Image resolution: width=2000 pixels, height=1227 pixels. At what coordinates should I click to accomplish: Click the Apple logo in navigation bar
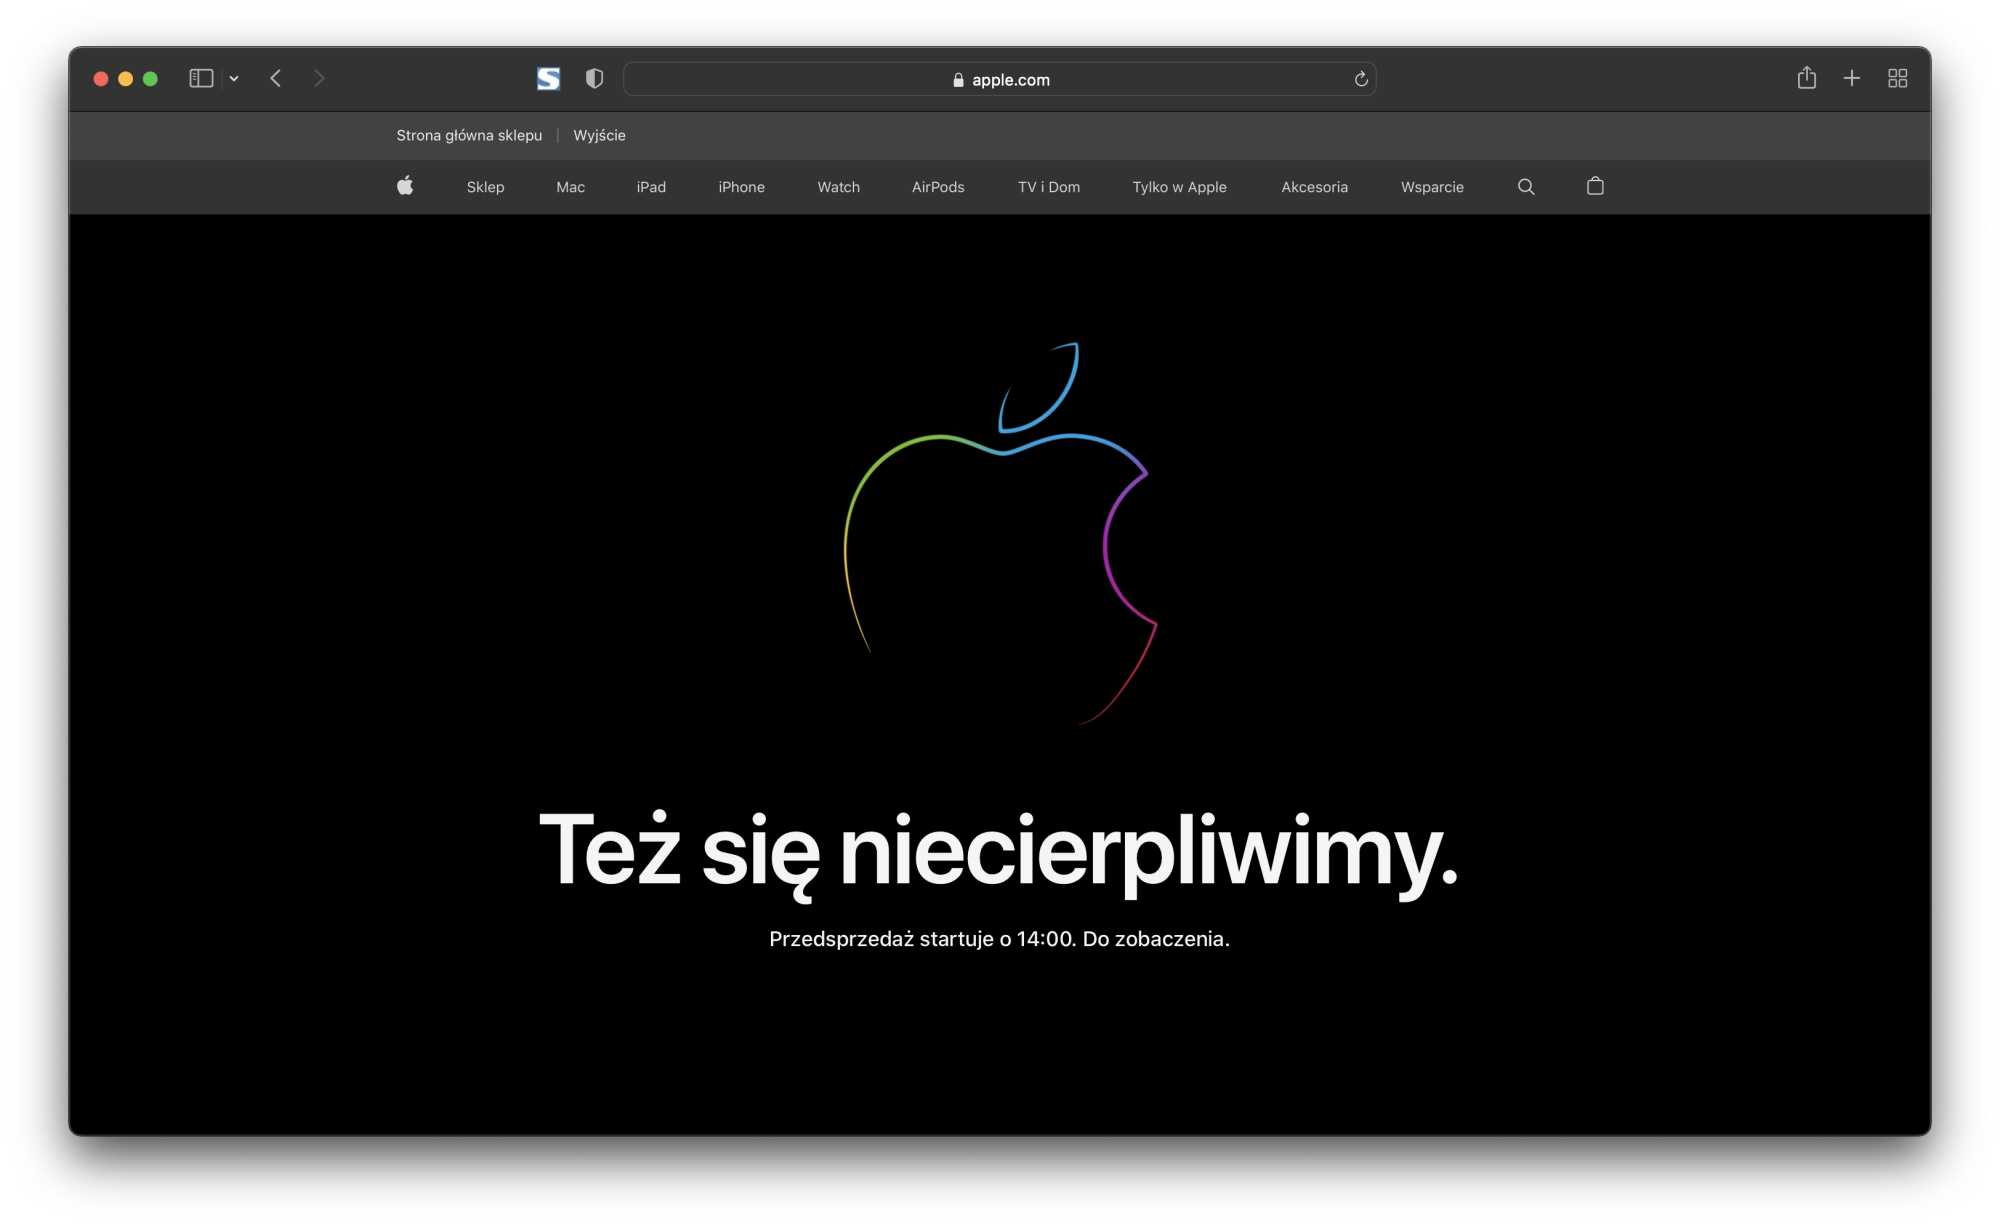405,186
